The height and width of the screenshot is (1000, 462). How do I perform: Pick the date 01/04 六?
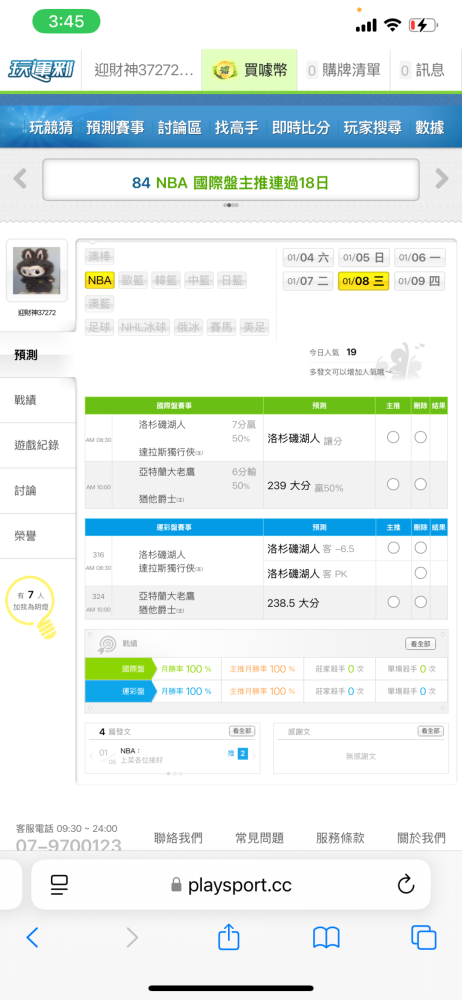pyautogui.click(x=308, y=258)
